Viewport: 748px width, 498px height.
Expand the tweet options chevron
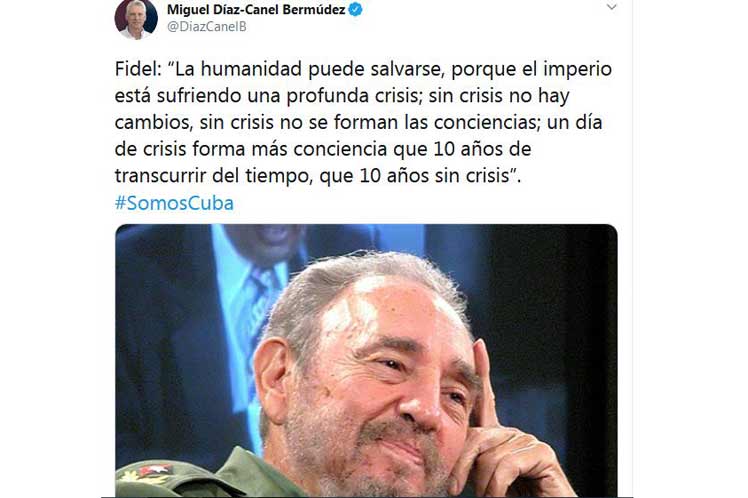tap(612, 7)
